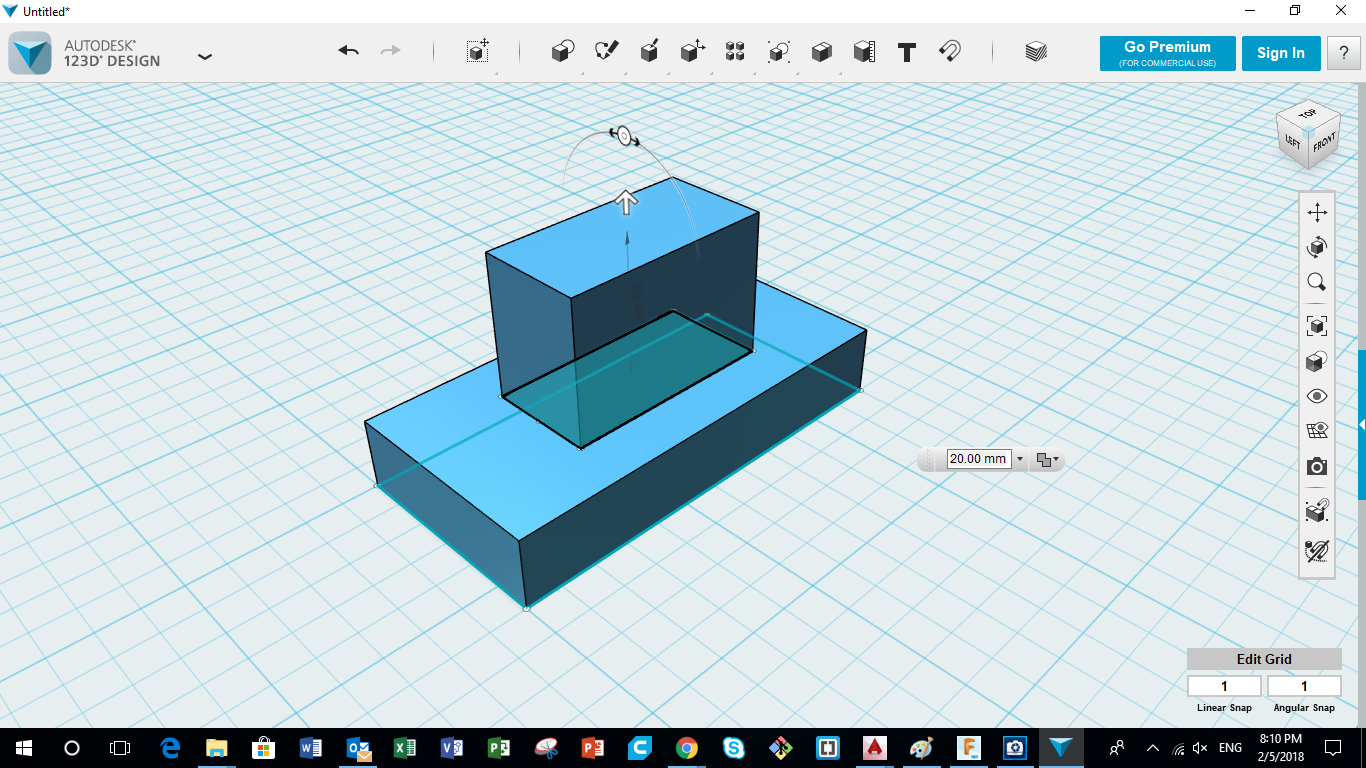Select the Measure tool
1366x768 pixels.
(x=864, y=52)
